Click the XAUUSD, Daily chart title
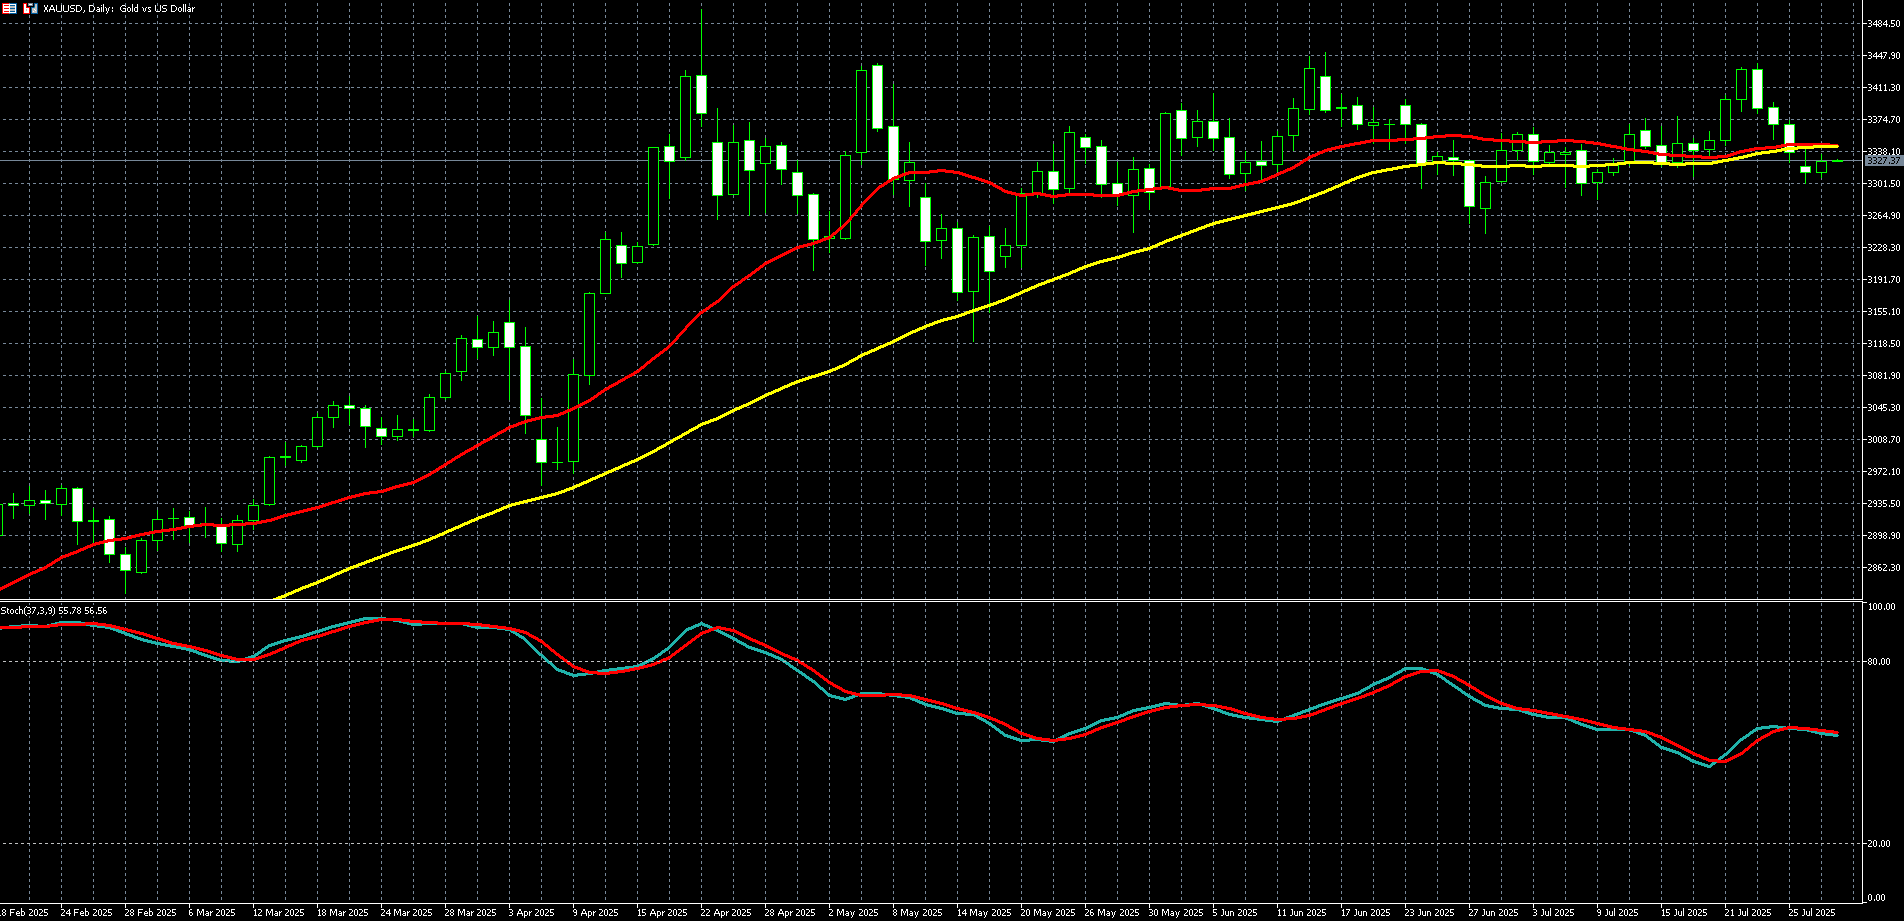 pyautogui.click(x=119, y=8)
